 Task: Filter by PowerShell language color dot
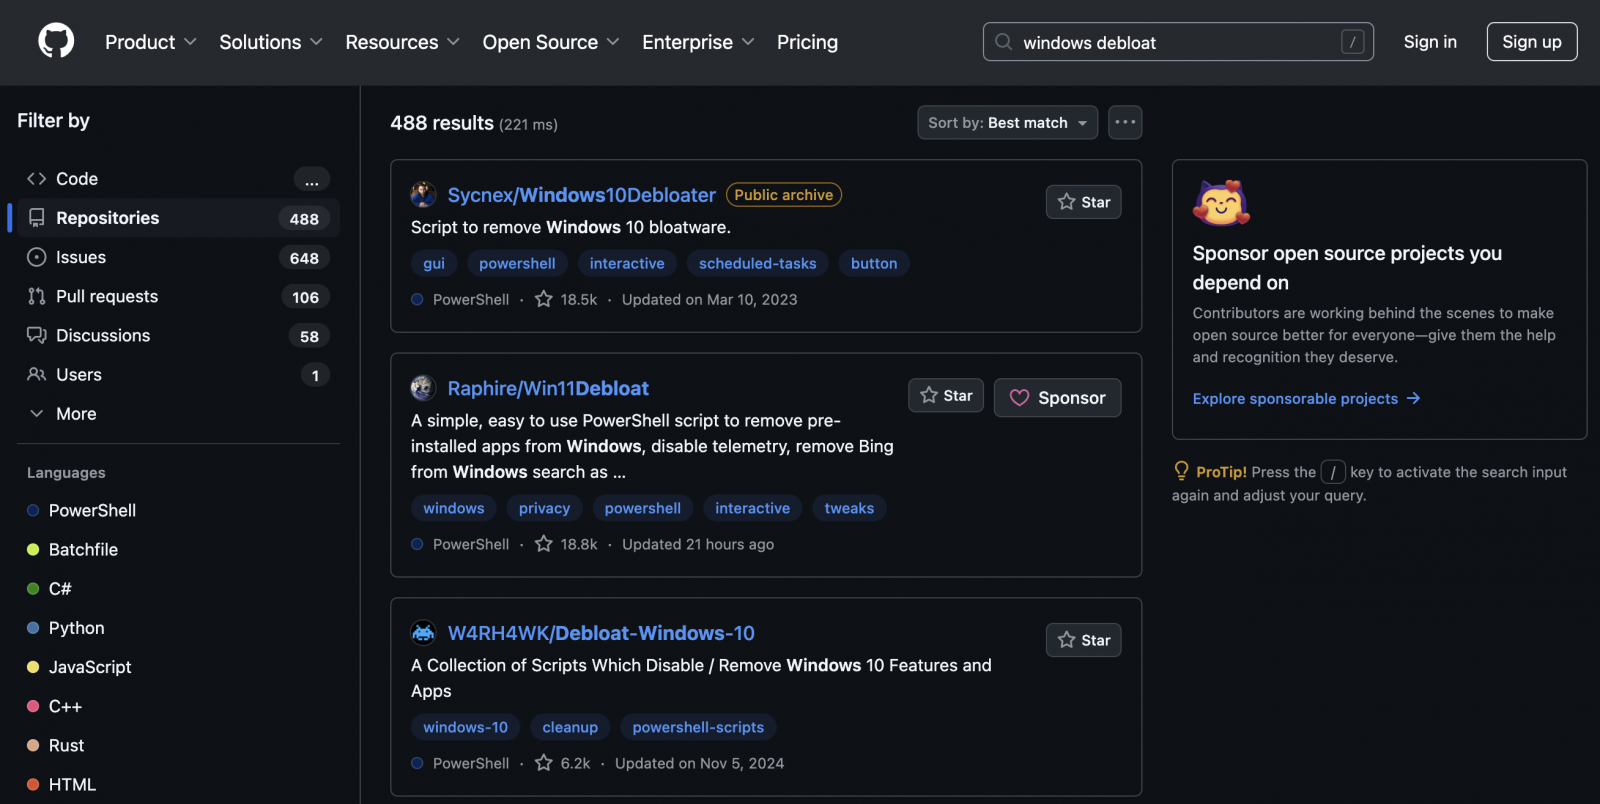click(x=33, y=510)
